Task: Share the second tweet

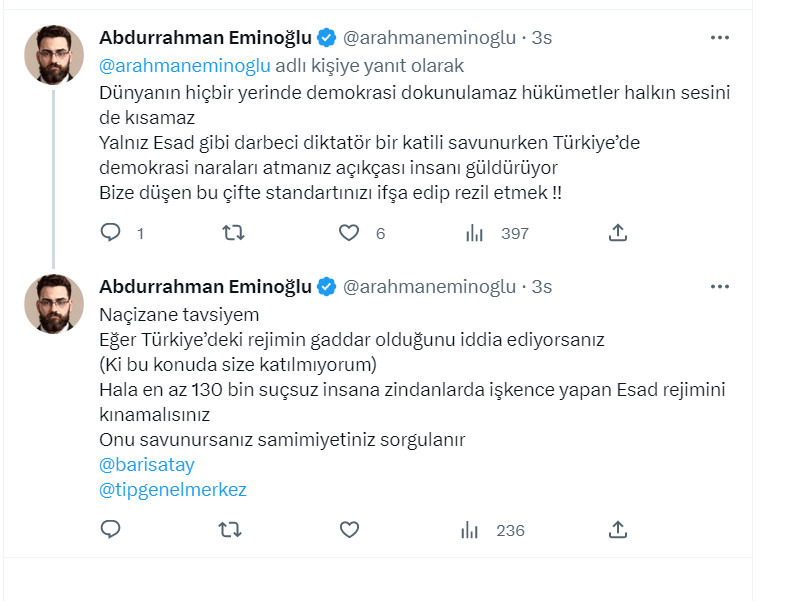Action: 618,530
